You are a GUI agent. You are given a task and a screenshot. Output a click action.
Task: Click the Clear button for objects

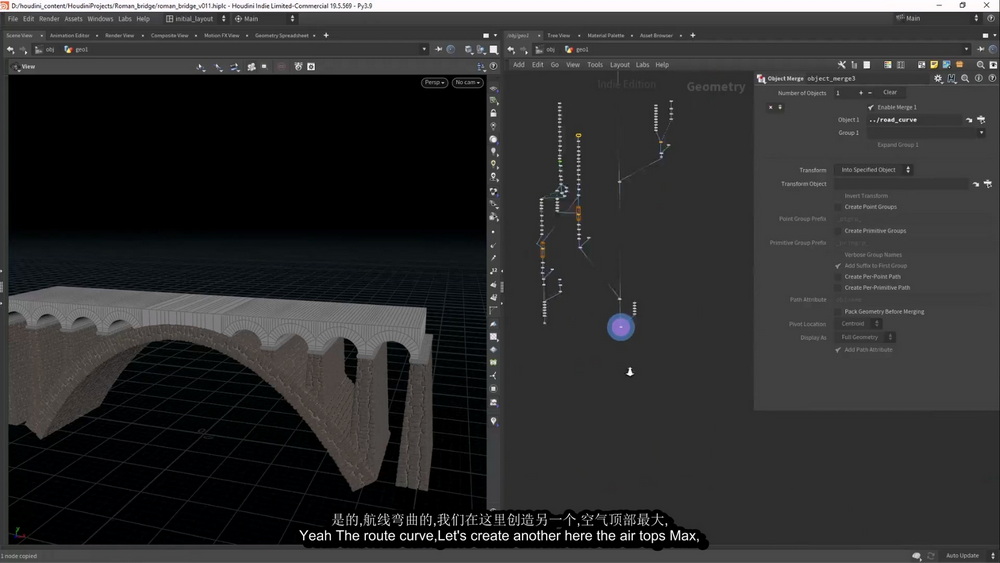[x=890, y=92]
